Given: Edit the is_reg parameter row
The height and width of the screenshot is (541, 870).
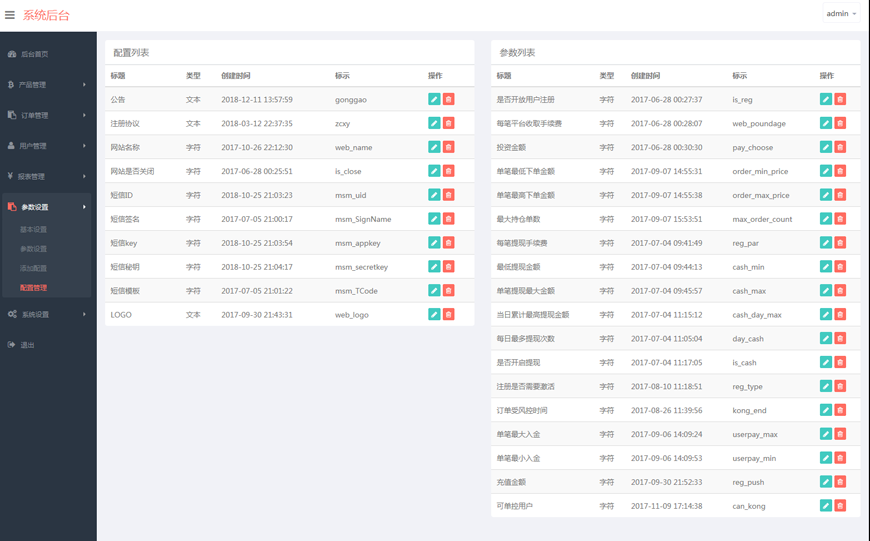Looking at the screenshot, I should tap(825, 99).
